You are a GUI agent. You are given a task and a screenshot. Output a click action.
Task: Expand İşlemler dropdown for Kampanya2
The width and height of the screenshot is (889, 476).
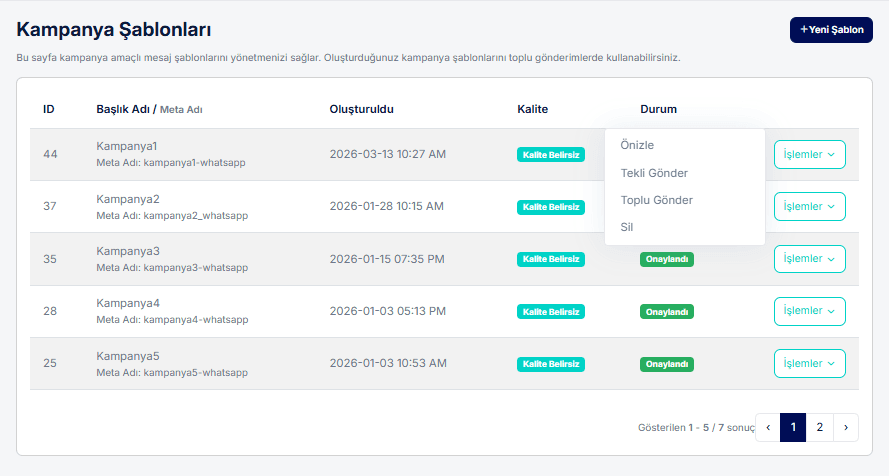tap(809, 206)
